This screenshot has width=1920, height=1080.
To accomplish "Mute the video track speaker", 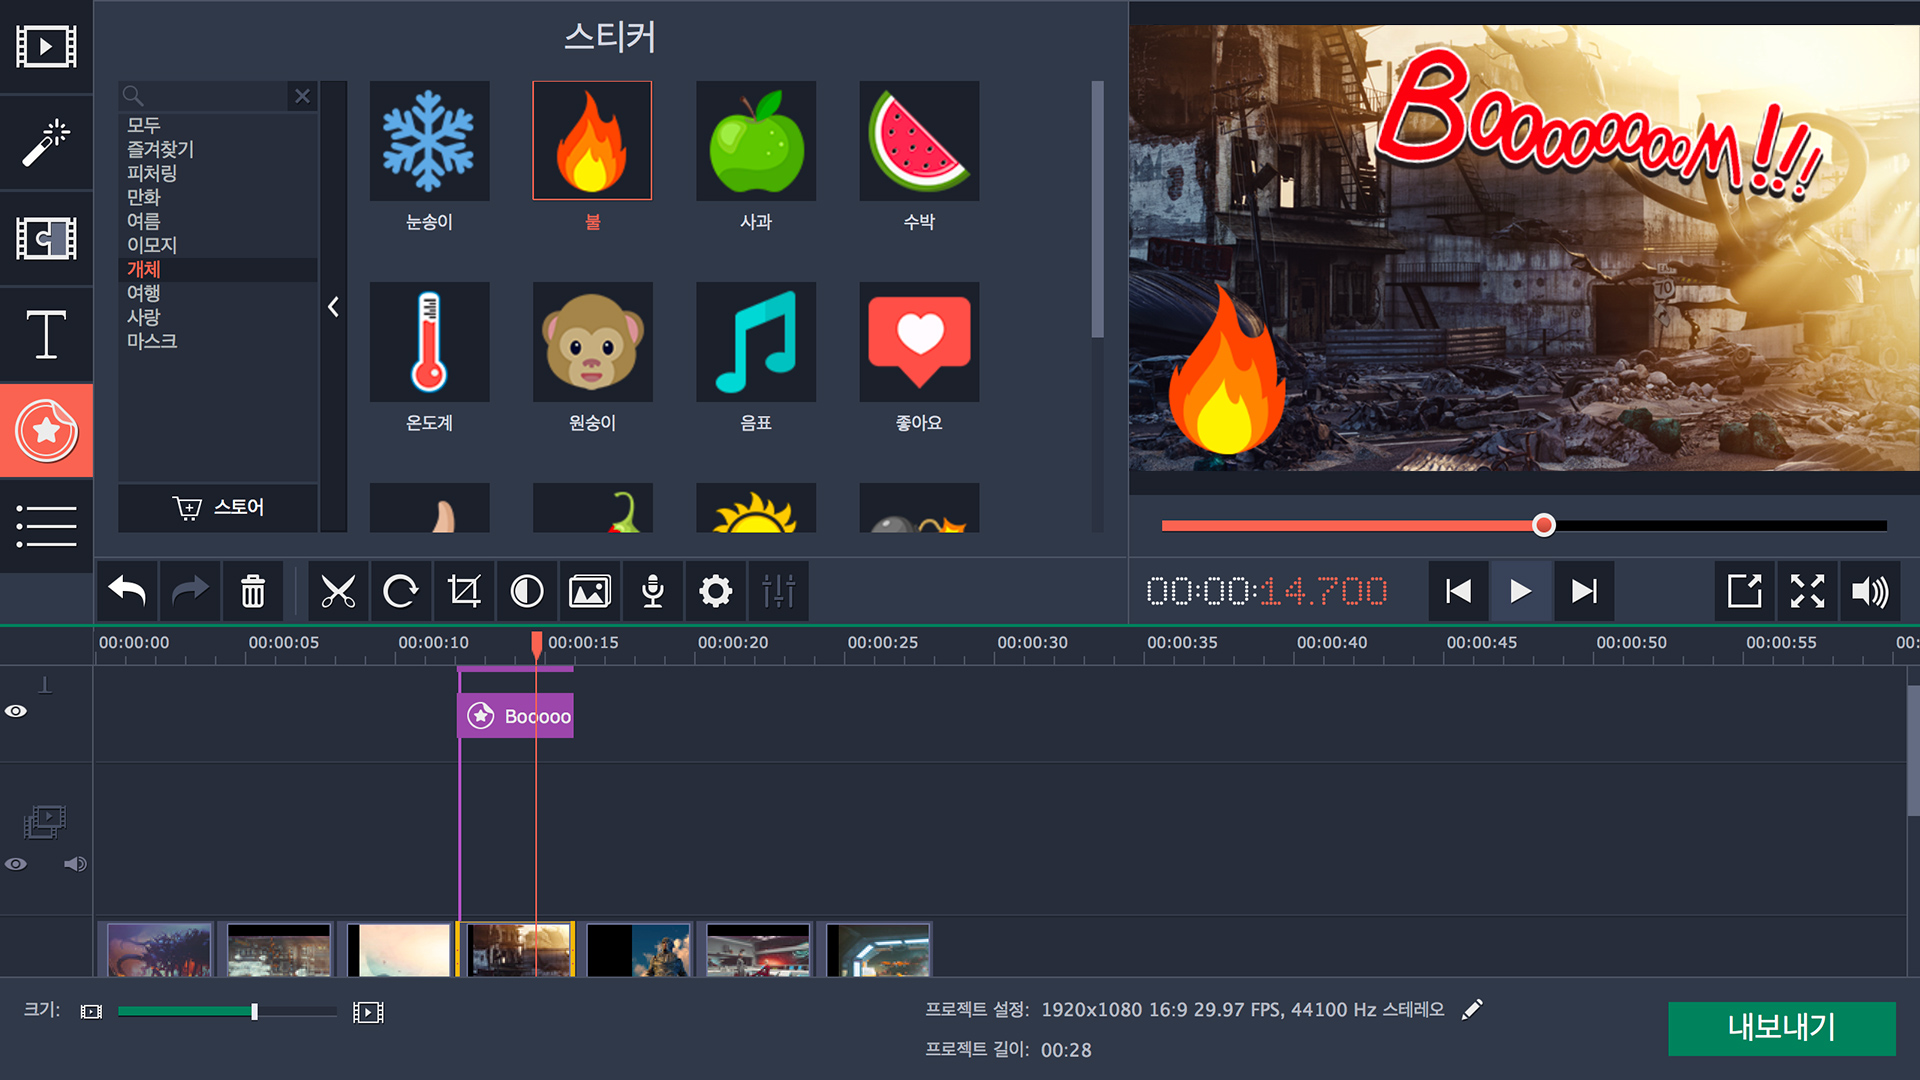I will 75,864.
